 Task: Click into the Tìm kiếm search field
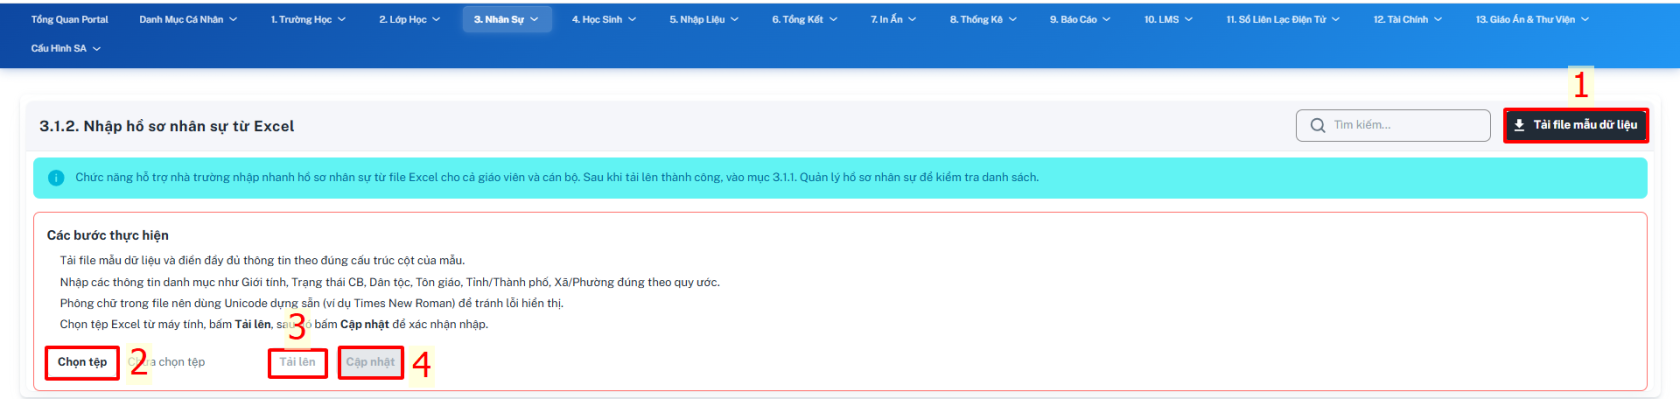1393,125
